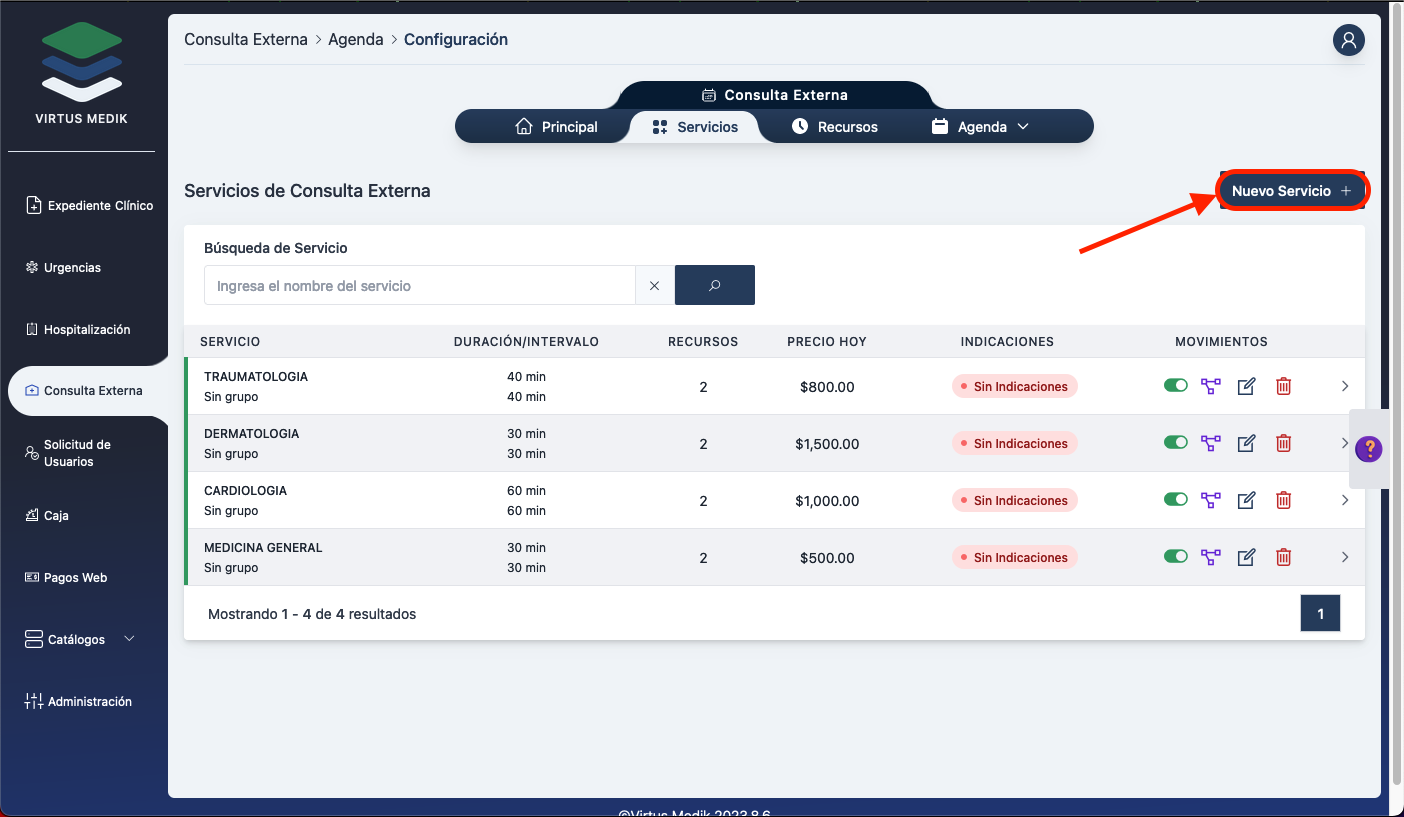
Task: Edit the DERMATOLOGIA service with the pencil icon
Action: point(1246,443)
